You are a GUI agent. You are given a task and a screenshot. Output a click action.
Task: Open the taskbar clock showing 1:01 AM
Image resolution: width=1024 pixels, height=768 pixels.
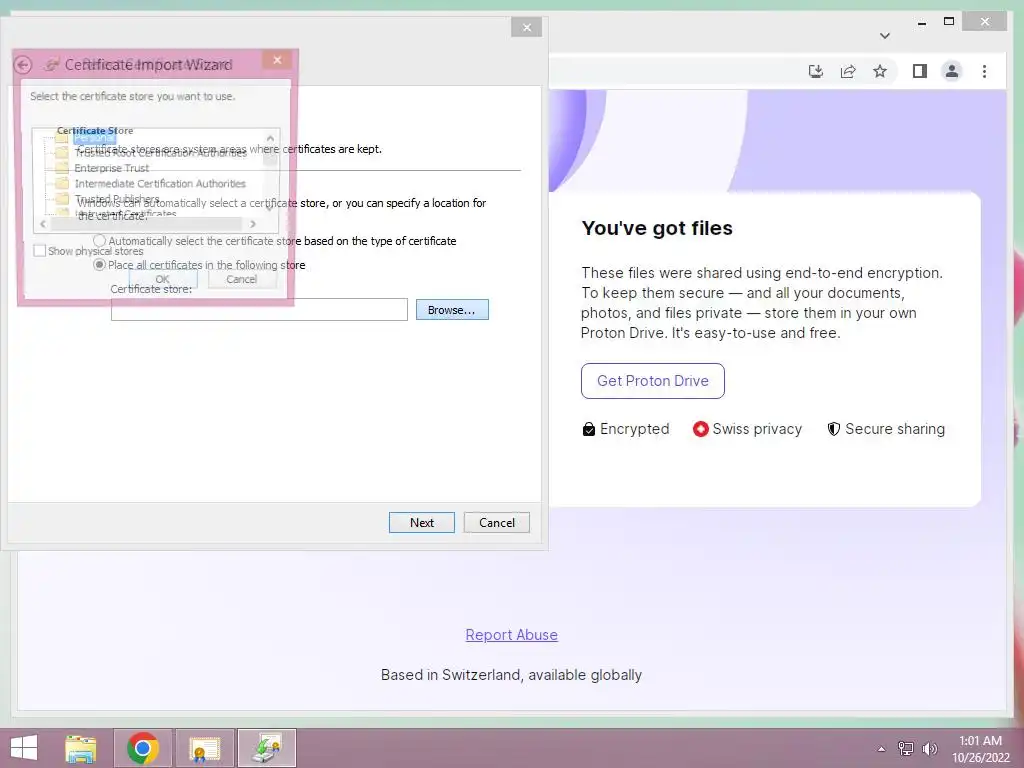point(980,749)
